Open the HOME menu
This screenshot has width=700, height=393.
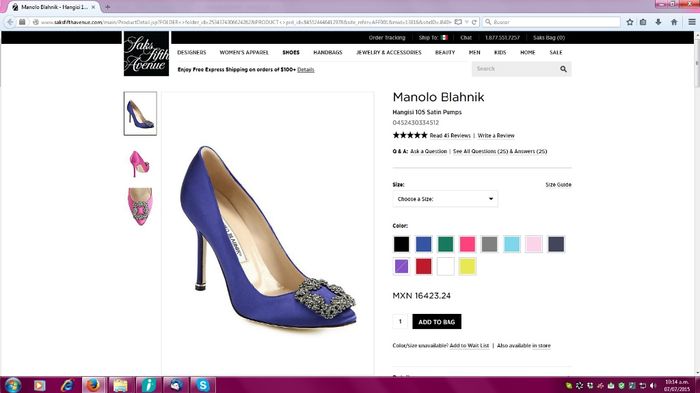(x=528, y=52)
